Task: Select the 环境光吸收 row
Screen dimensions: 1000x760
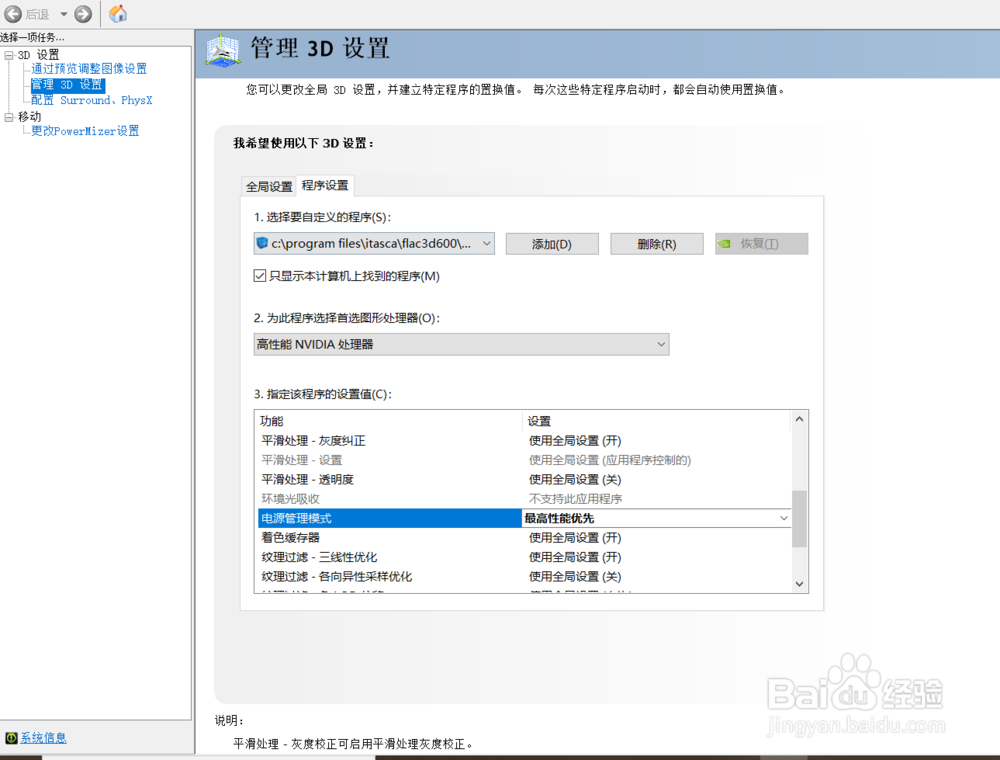Action: (x=523, y=499)
